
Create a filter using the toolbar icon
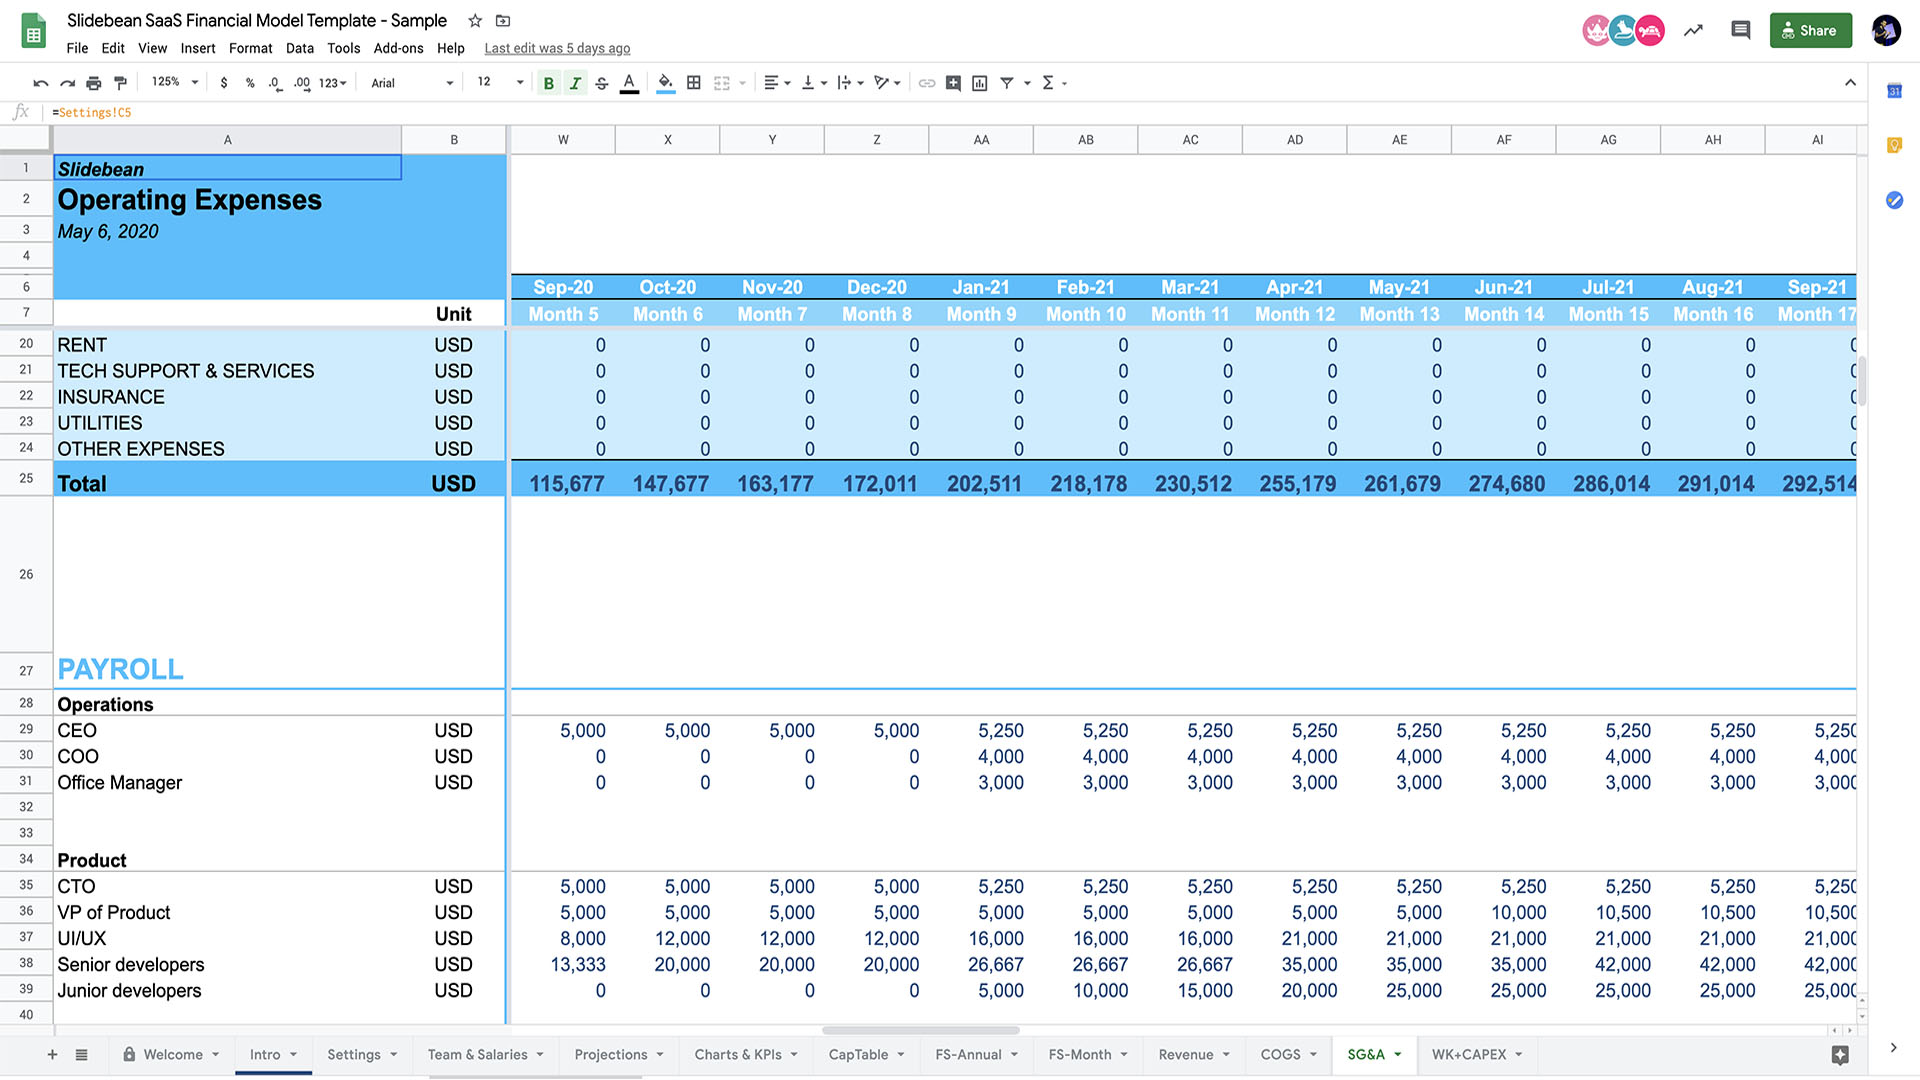1007,83
